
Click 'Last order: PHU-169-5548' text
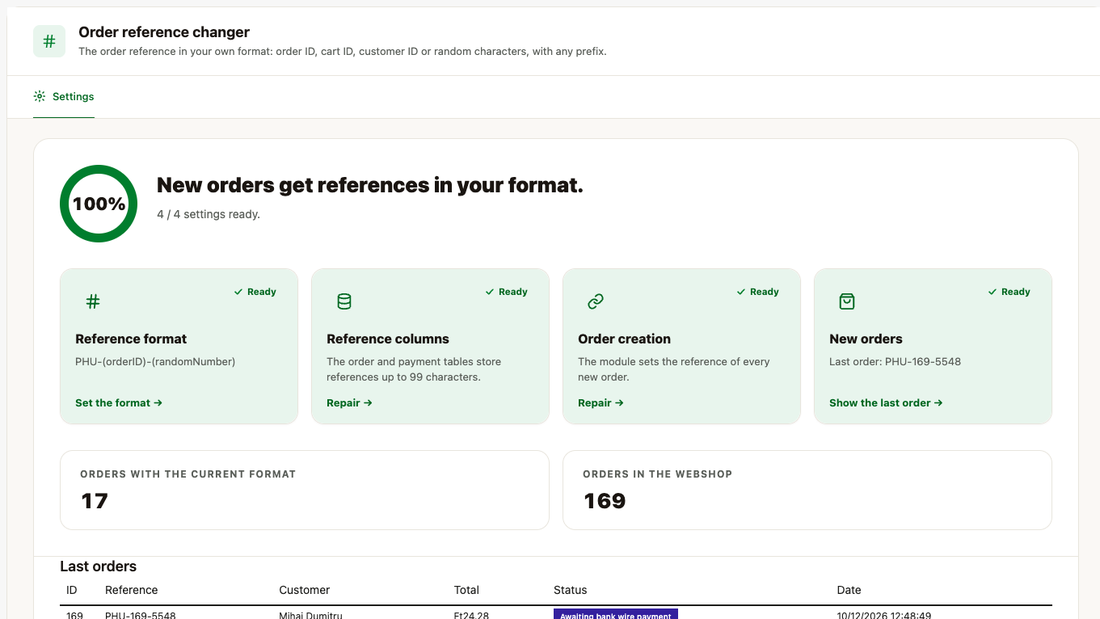coord(895,361)
